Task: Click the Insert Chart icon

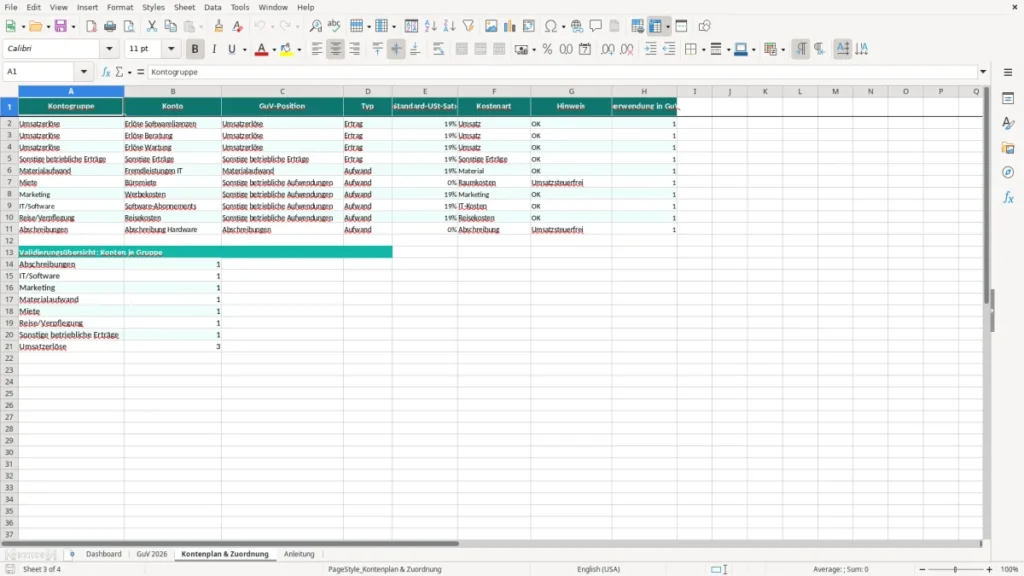Action: (509, 26)
